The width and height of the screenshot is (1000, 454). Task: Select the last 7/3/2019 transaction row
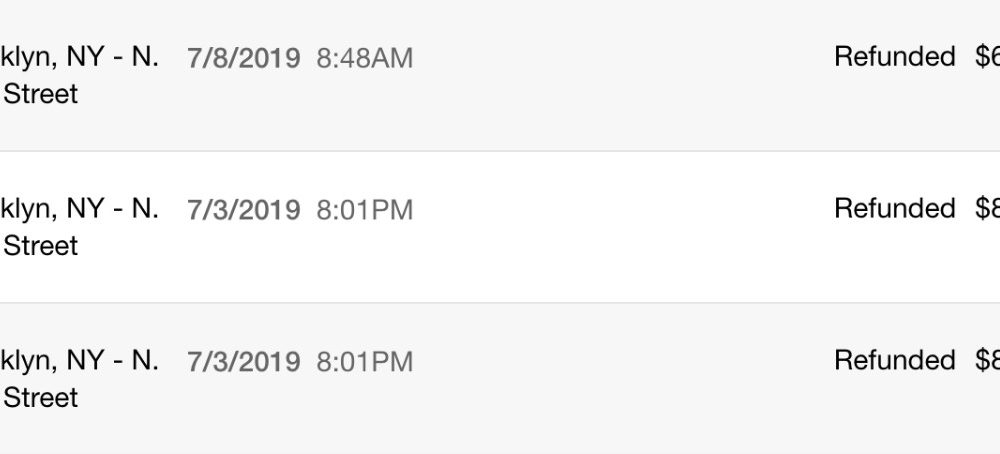click(500, 379)
